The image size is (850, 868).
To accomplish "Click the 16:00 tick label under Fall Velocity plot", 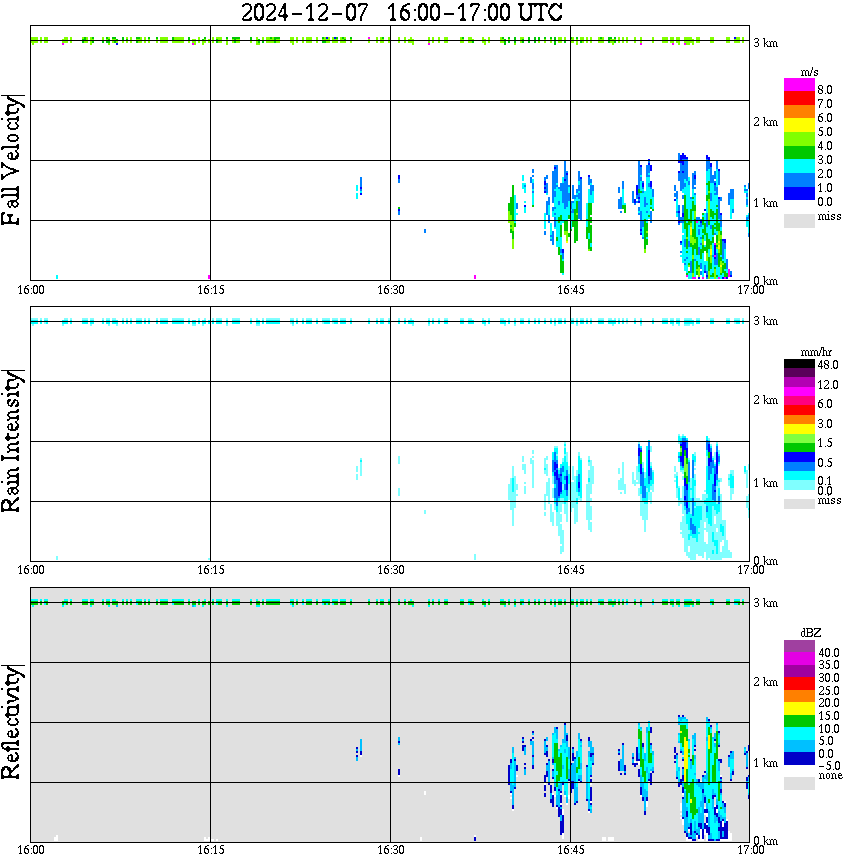I will coord(32,290).
